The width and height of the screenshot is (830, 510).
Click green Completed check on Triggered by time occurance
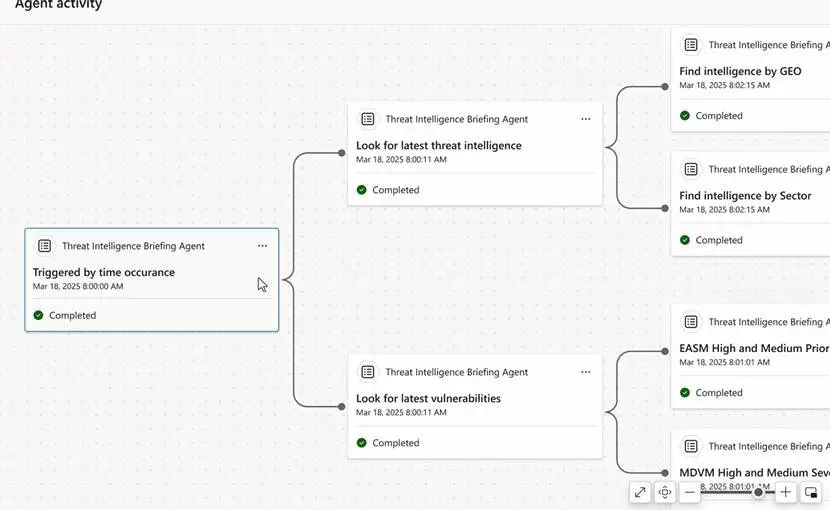(x=38, y=315)
